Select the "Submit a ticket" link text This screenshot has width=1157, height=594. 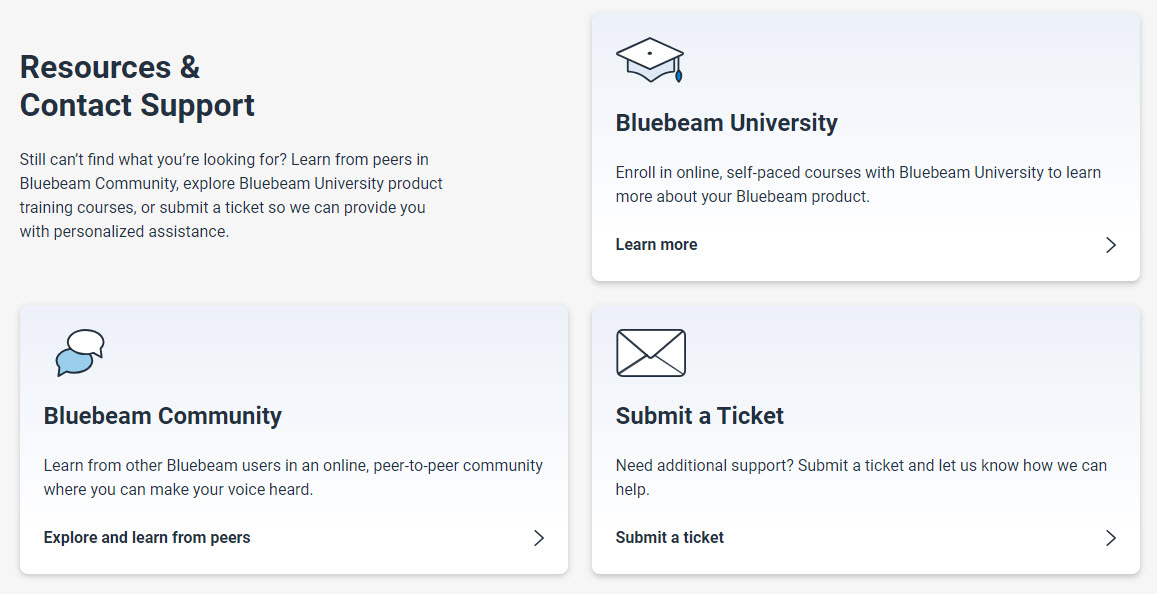[669, 537]
